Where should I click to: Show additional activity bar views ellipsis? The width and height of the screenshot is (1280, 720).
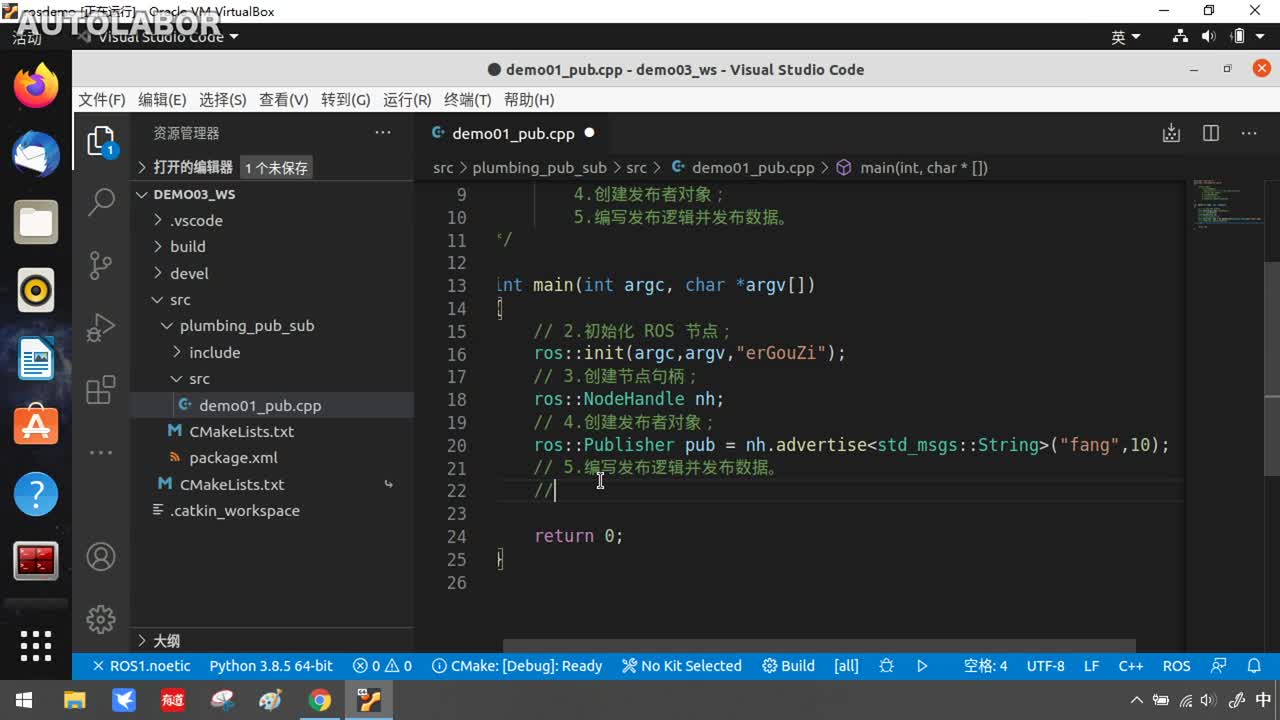(101, 452)
